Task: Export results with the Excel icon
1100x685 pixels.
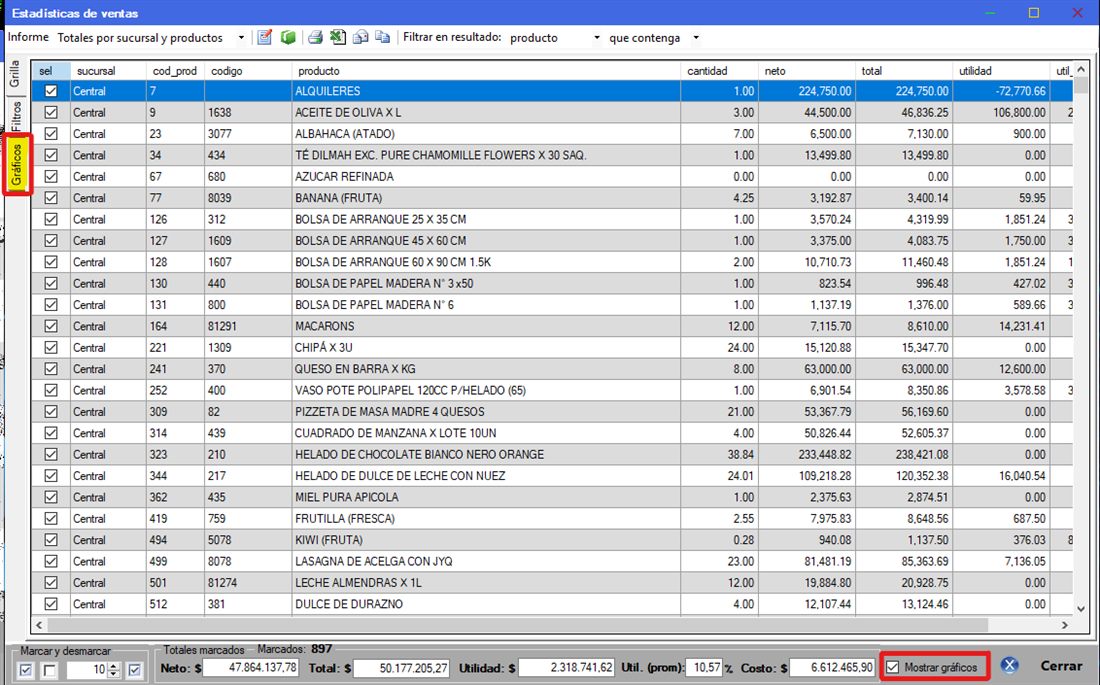Action: (x=338, y=37)
